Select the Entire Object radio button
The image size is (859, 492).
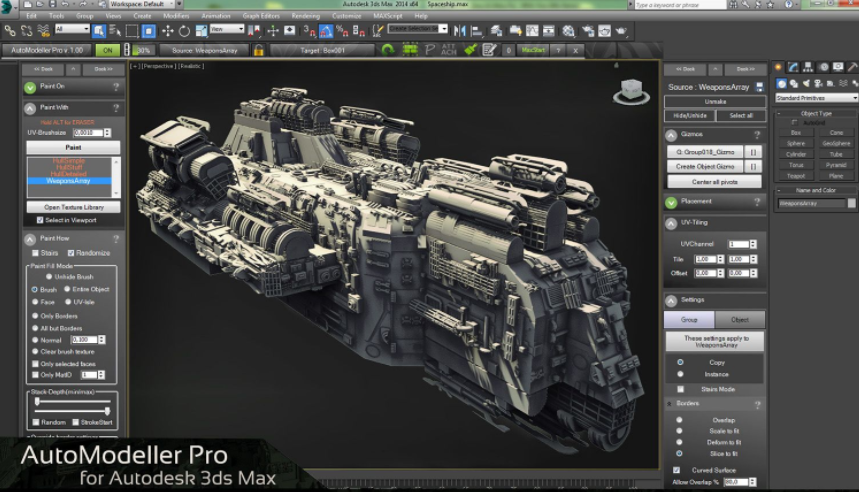[x=68, y=289]
